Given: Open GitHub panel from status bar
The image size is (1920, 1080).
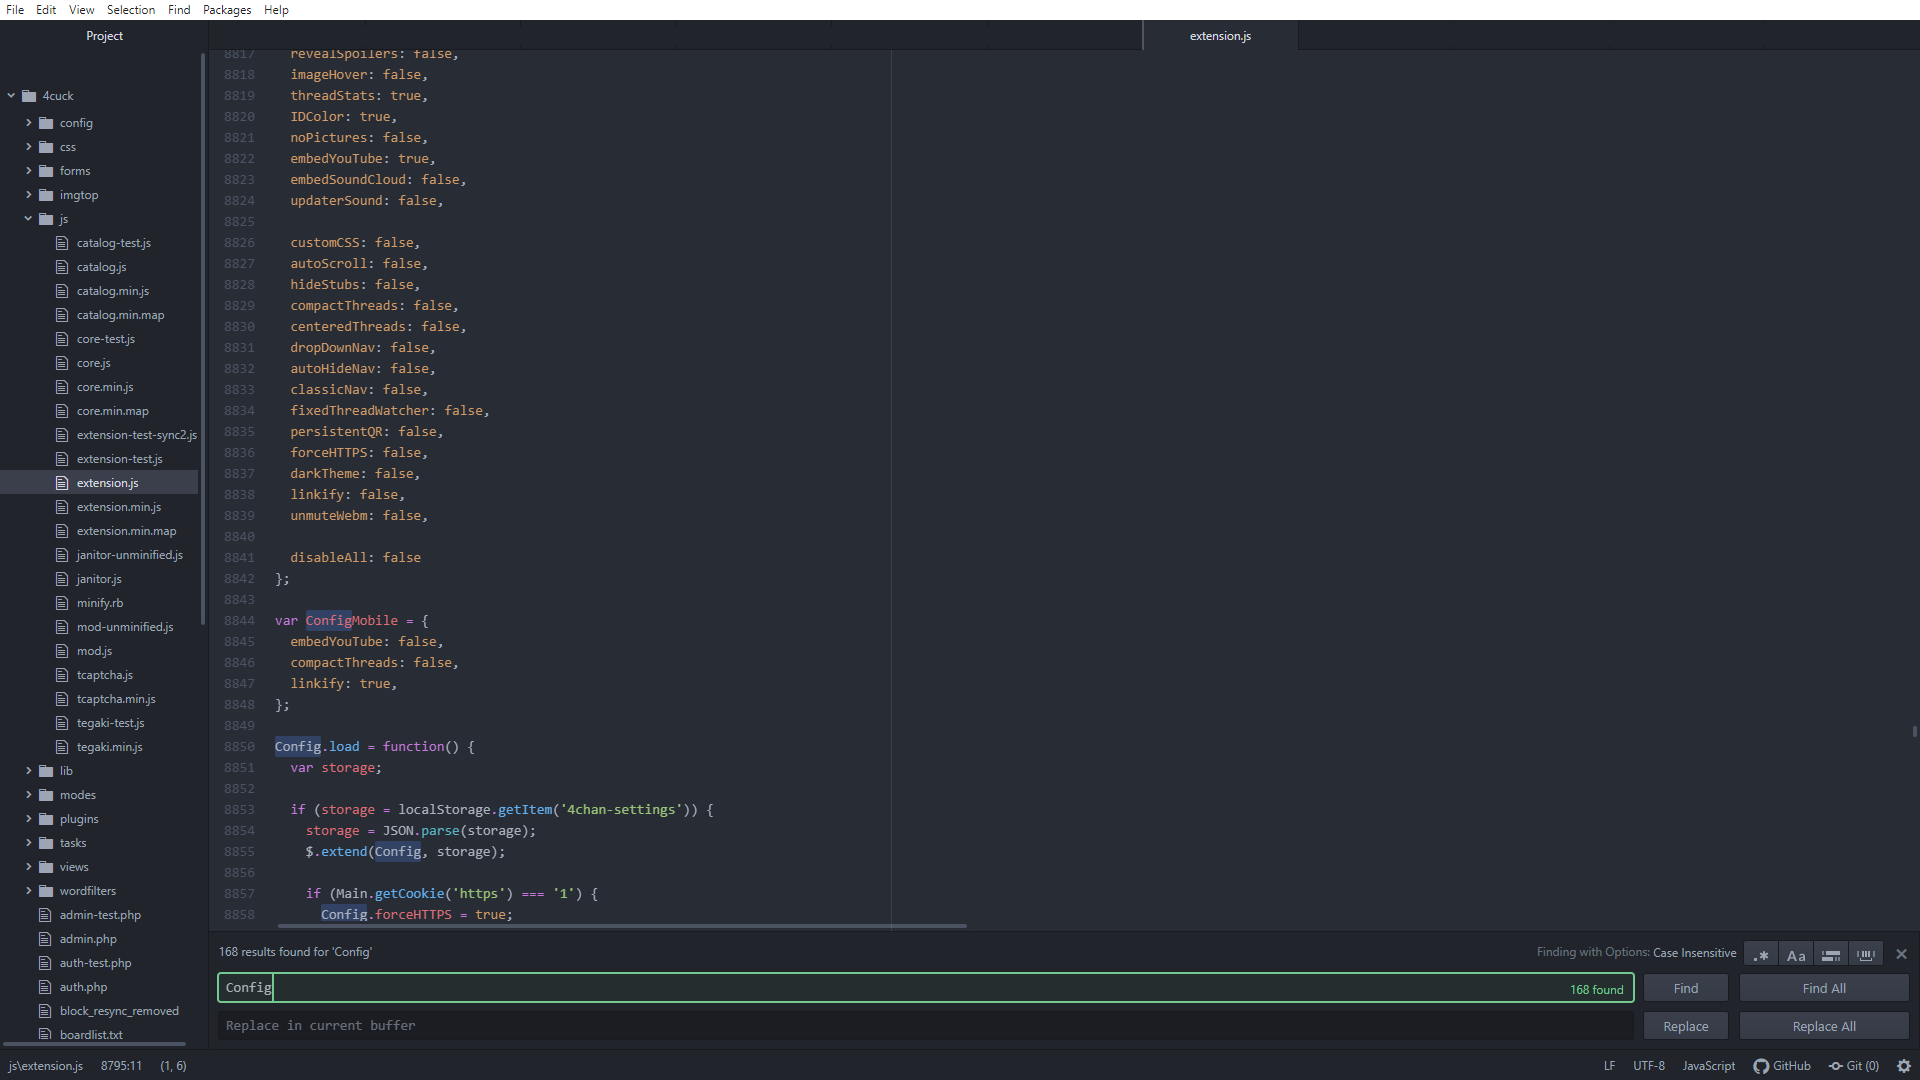Looking at the screenshot, I should point(1782,1066).
